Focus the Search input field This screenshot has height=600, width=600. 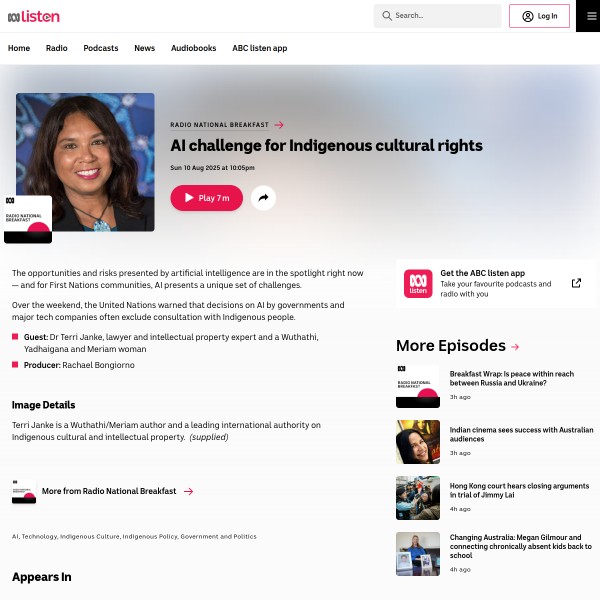pos(437,16)
